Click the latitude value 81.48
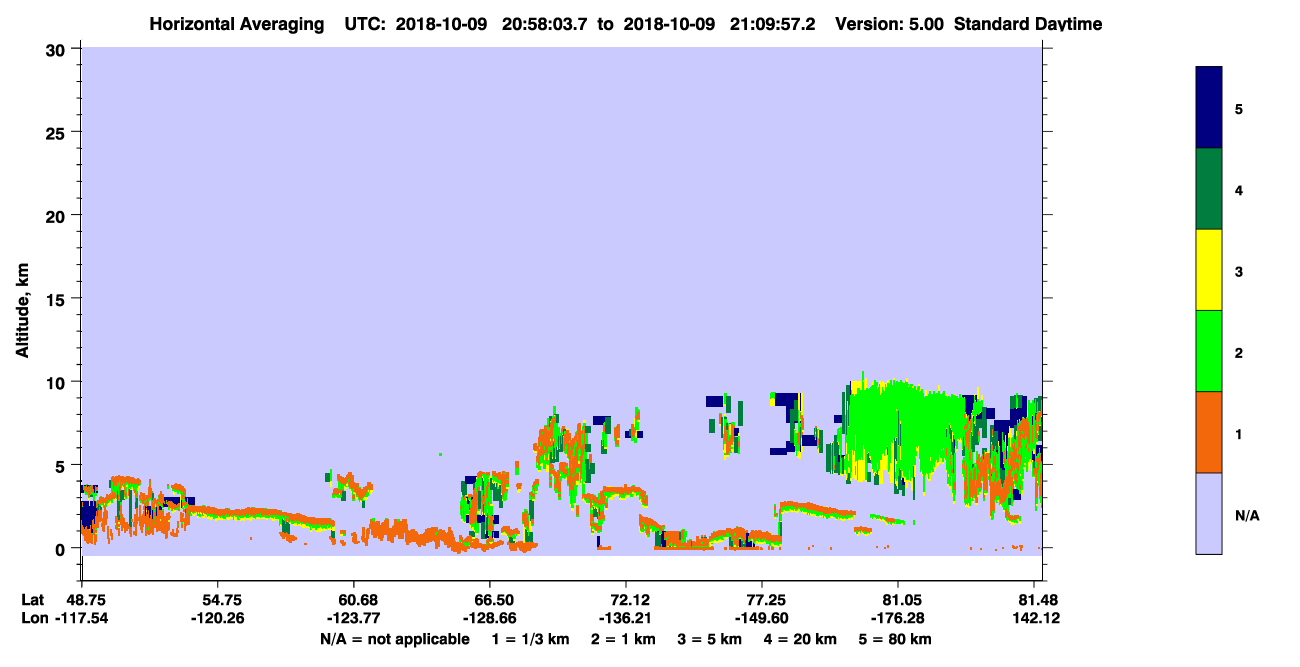The height and width of the screenshot is (667, 1300). point(1036,600)
